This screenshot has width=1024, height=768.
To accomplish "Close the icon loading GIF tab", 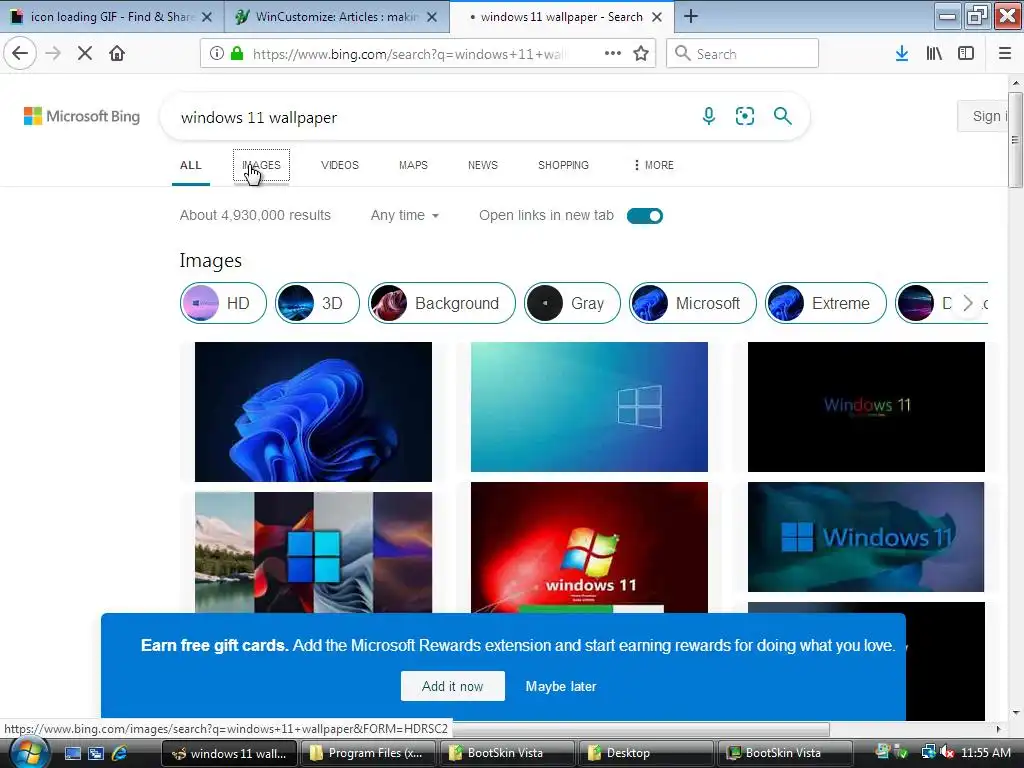I will [x=207, y=17].
